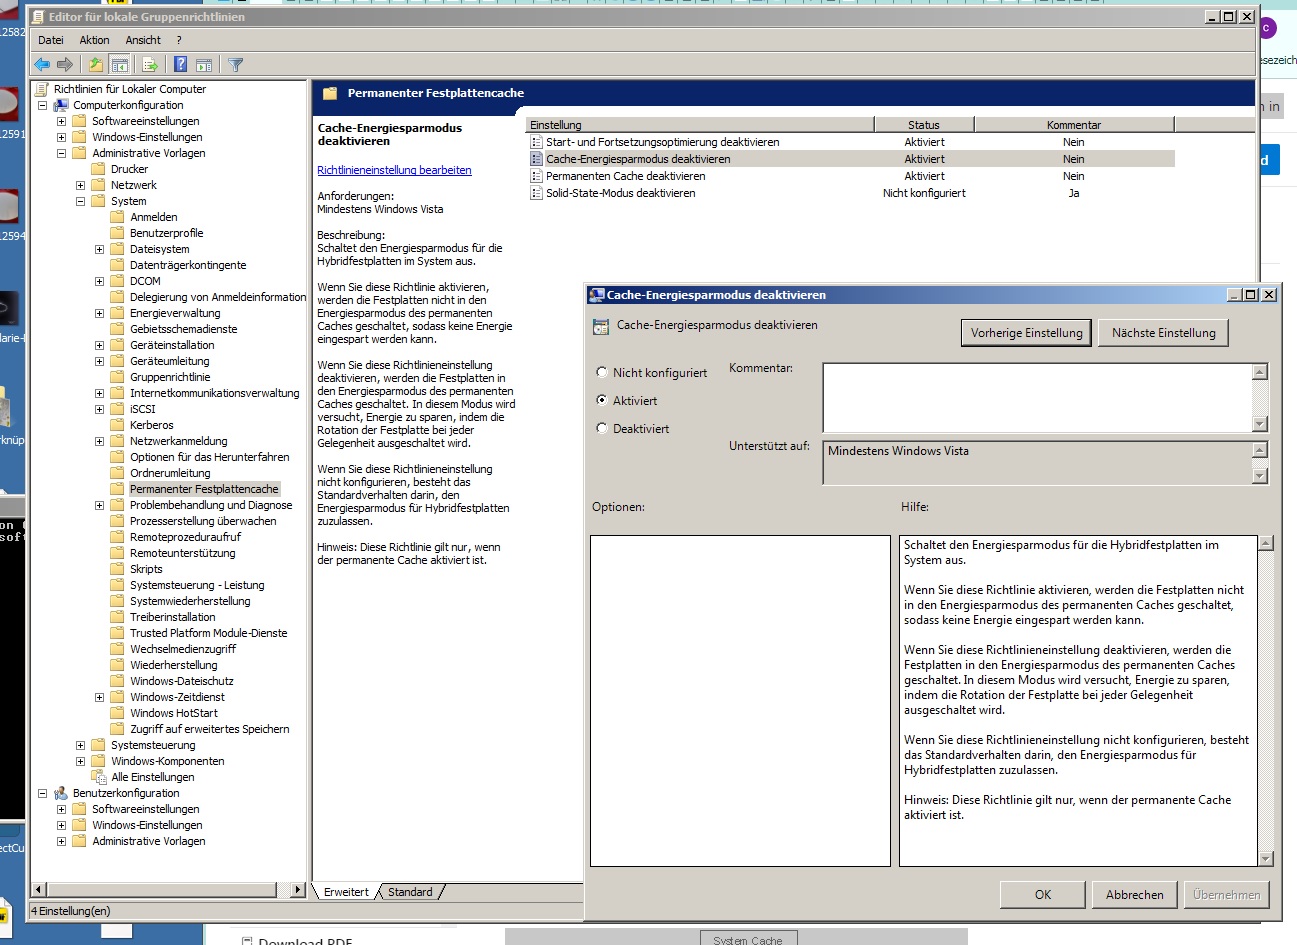
Task: Click the policy icon in dialog header
Action: click(x=600, y=326)
